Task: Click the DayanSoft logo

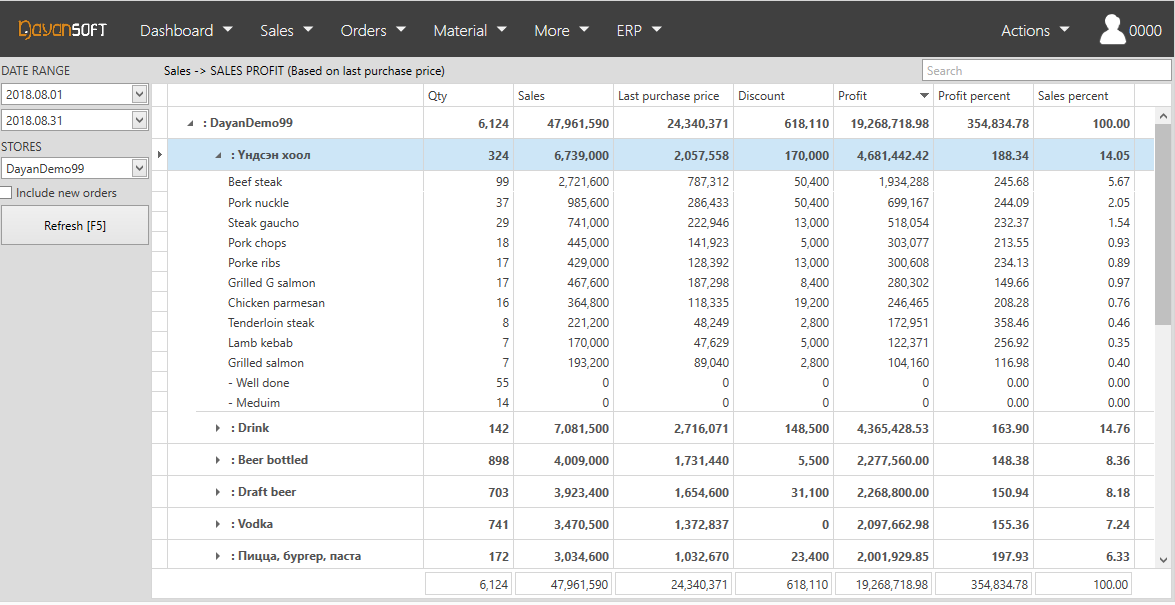Action: point(63,29)
